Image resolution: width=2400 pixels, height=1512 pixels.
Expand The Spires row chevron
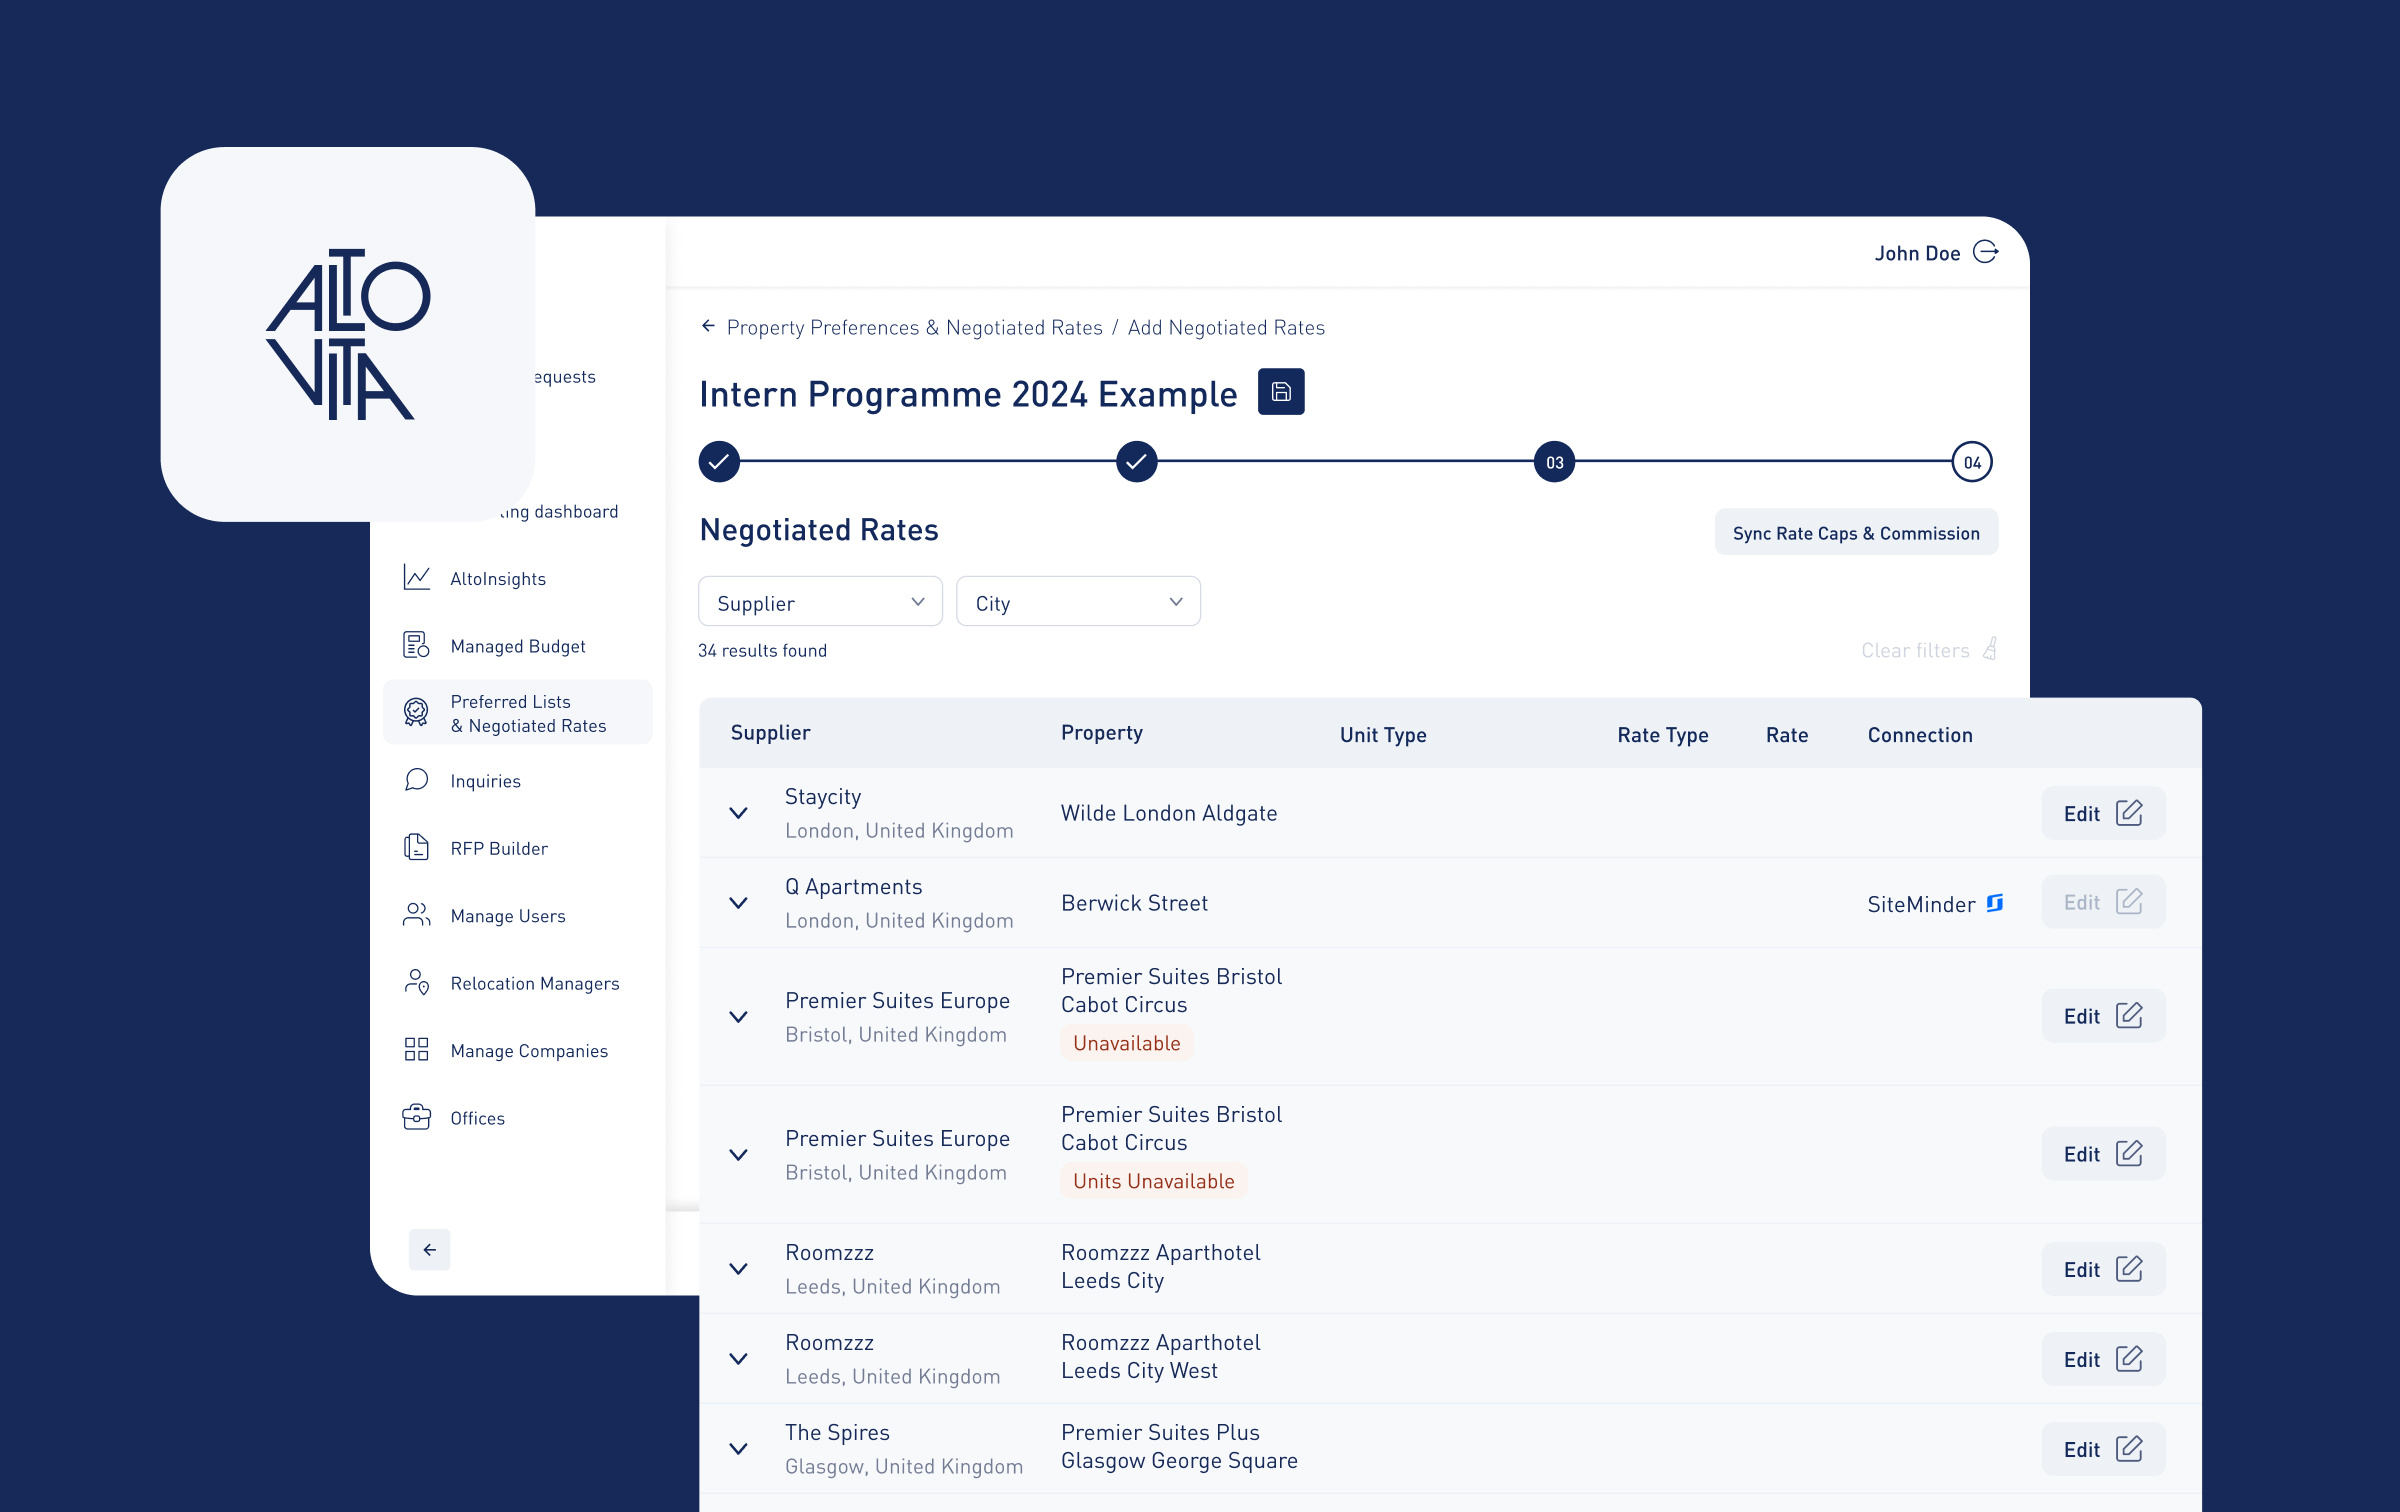click(x=738, y=1449)
